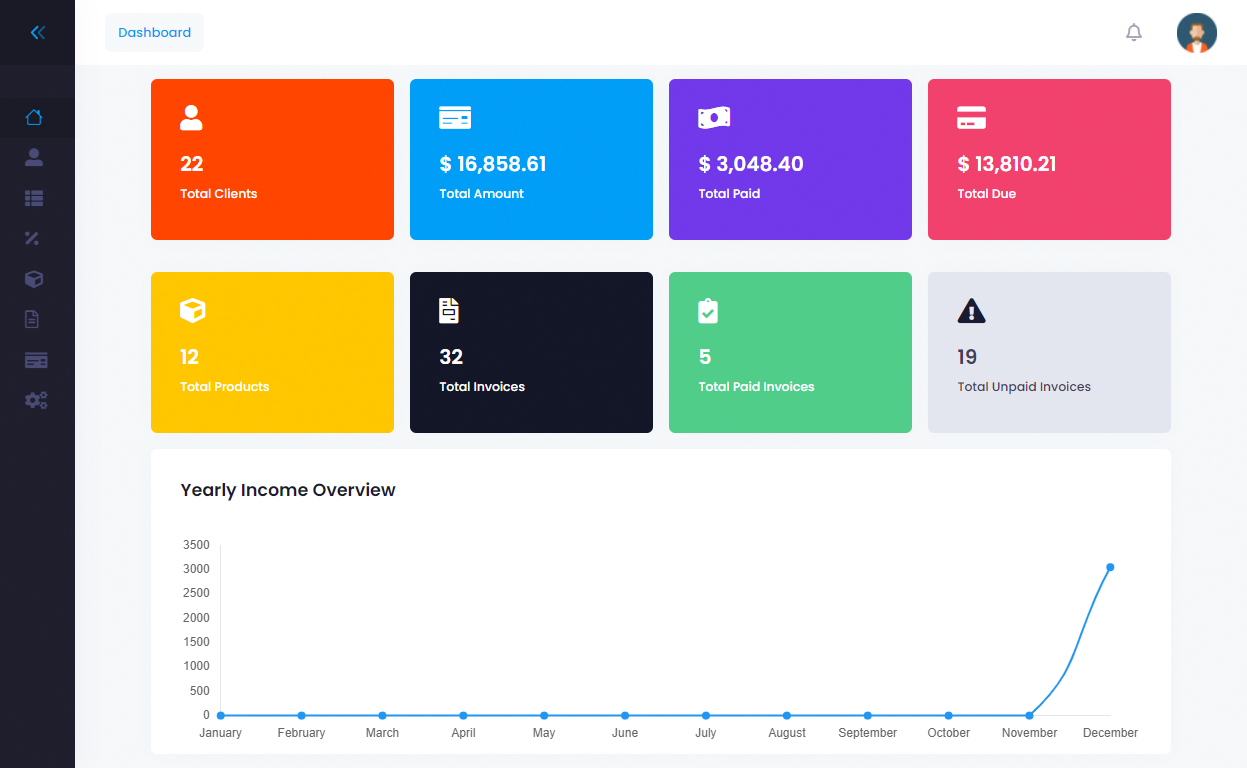1247x768 pixels.
Task: Click the notification bell icon
Action: [1133, 31]
